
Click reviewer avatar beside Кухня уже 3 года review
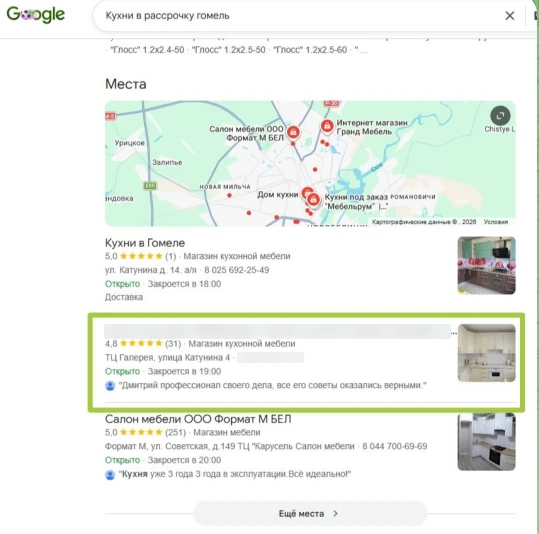110,475
